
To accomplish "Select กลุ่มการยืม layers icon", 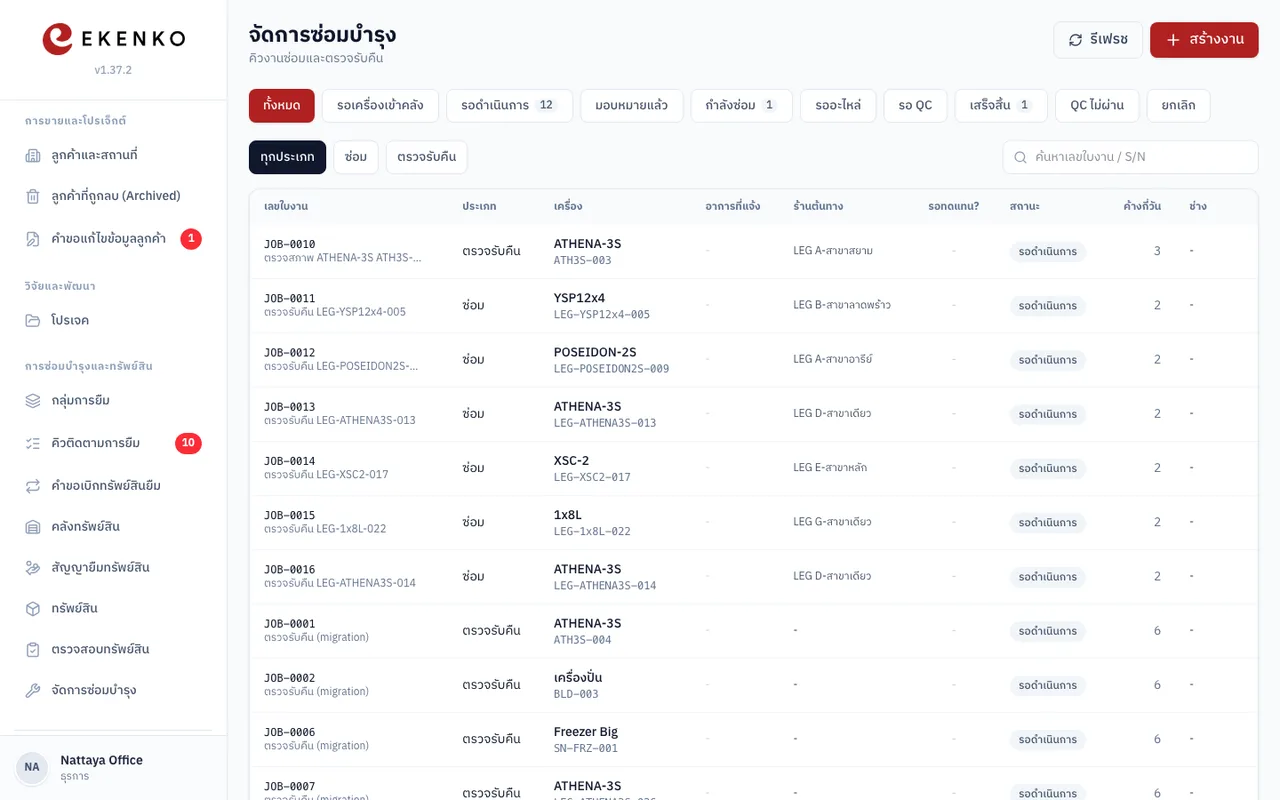I will pyautogui.click(x=33, y=400).
